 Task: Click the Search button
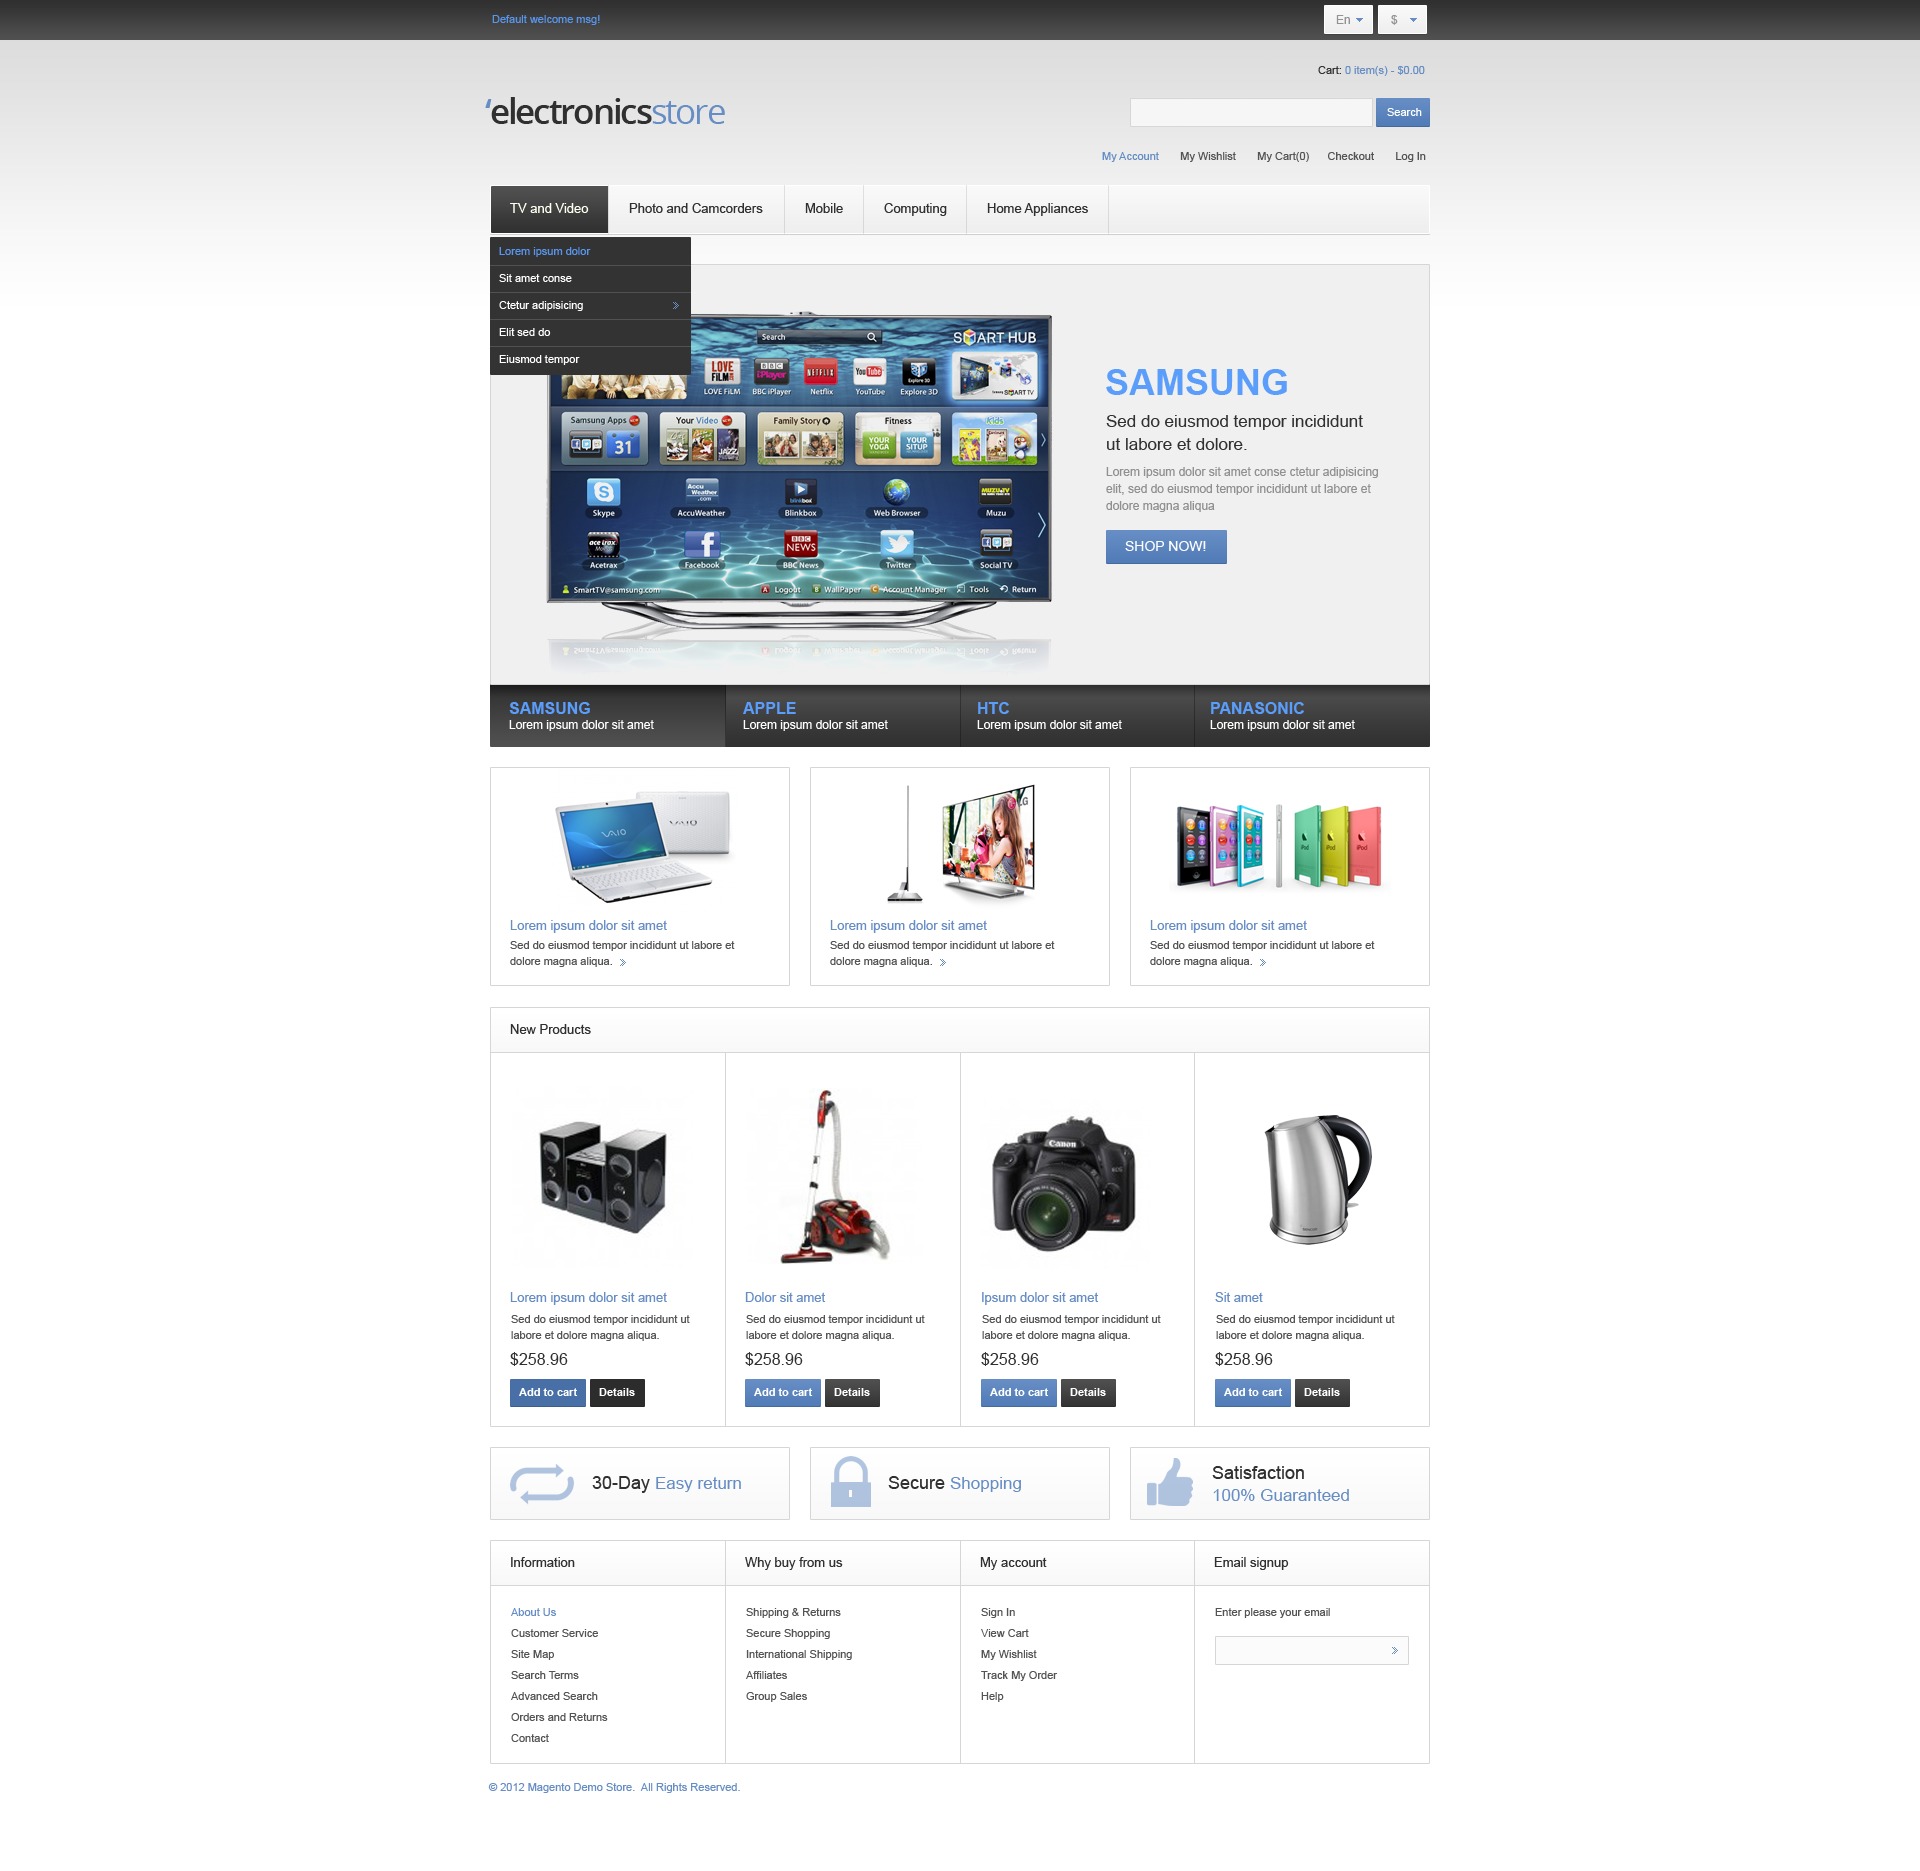1403,113
